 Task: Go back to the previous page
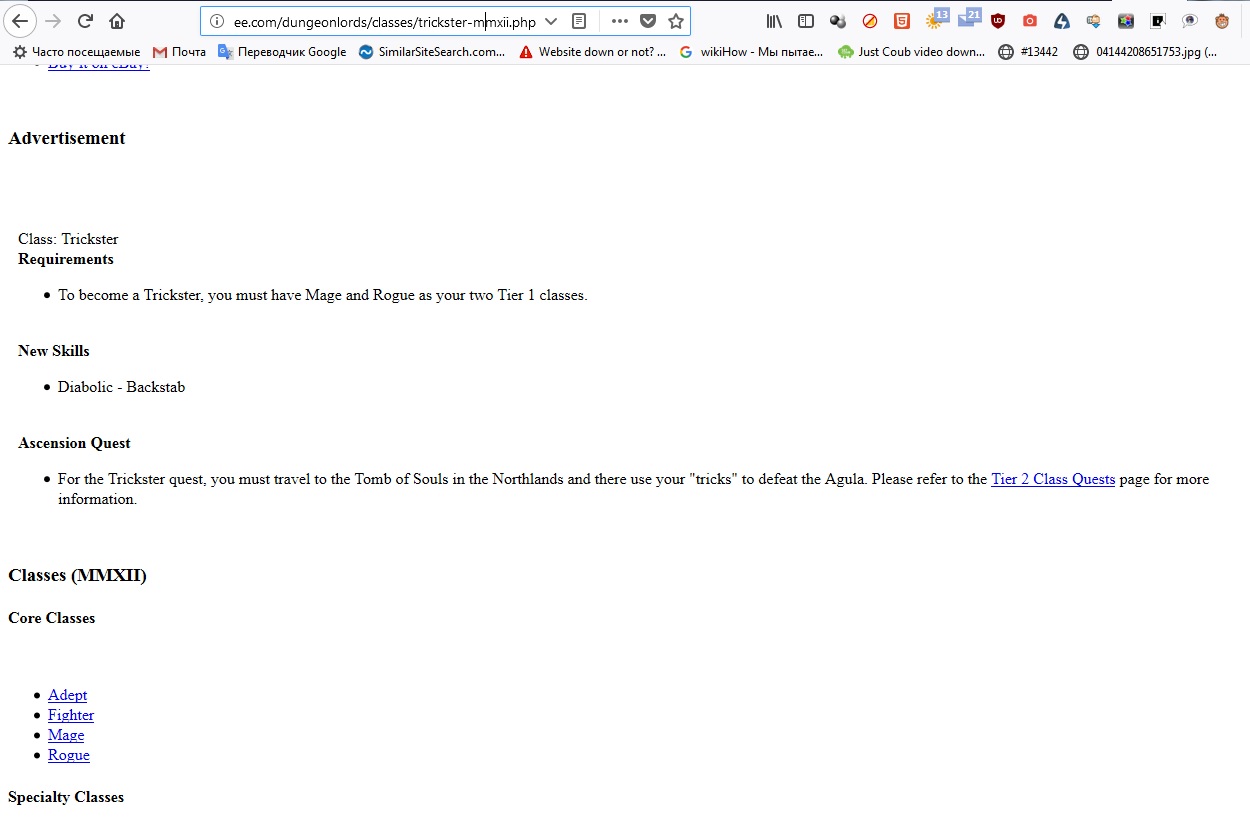coord(20,21)
